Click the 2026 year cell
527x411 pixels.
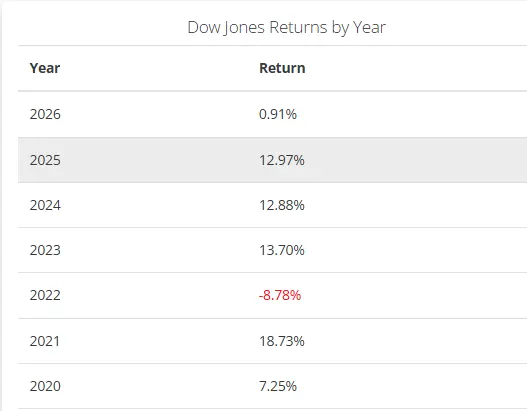pyautogui.click(x=45, y=114)
